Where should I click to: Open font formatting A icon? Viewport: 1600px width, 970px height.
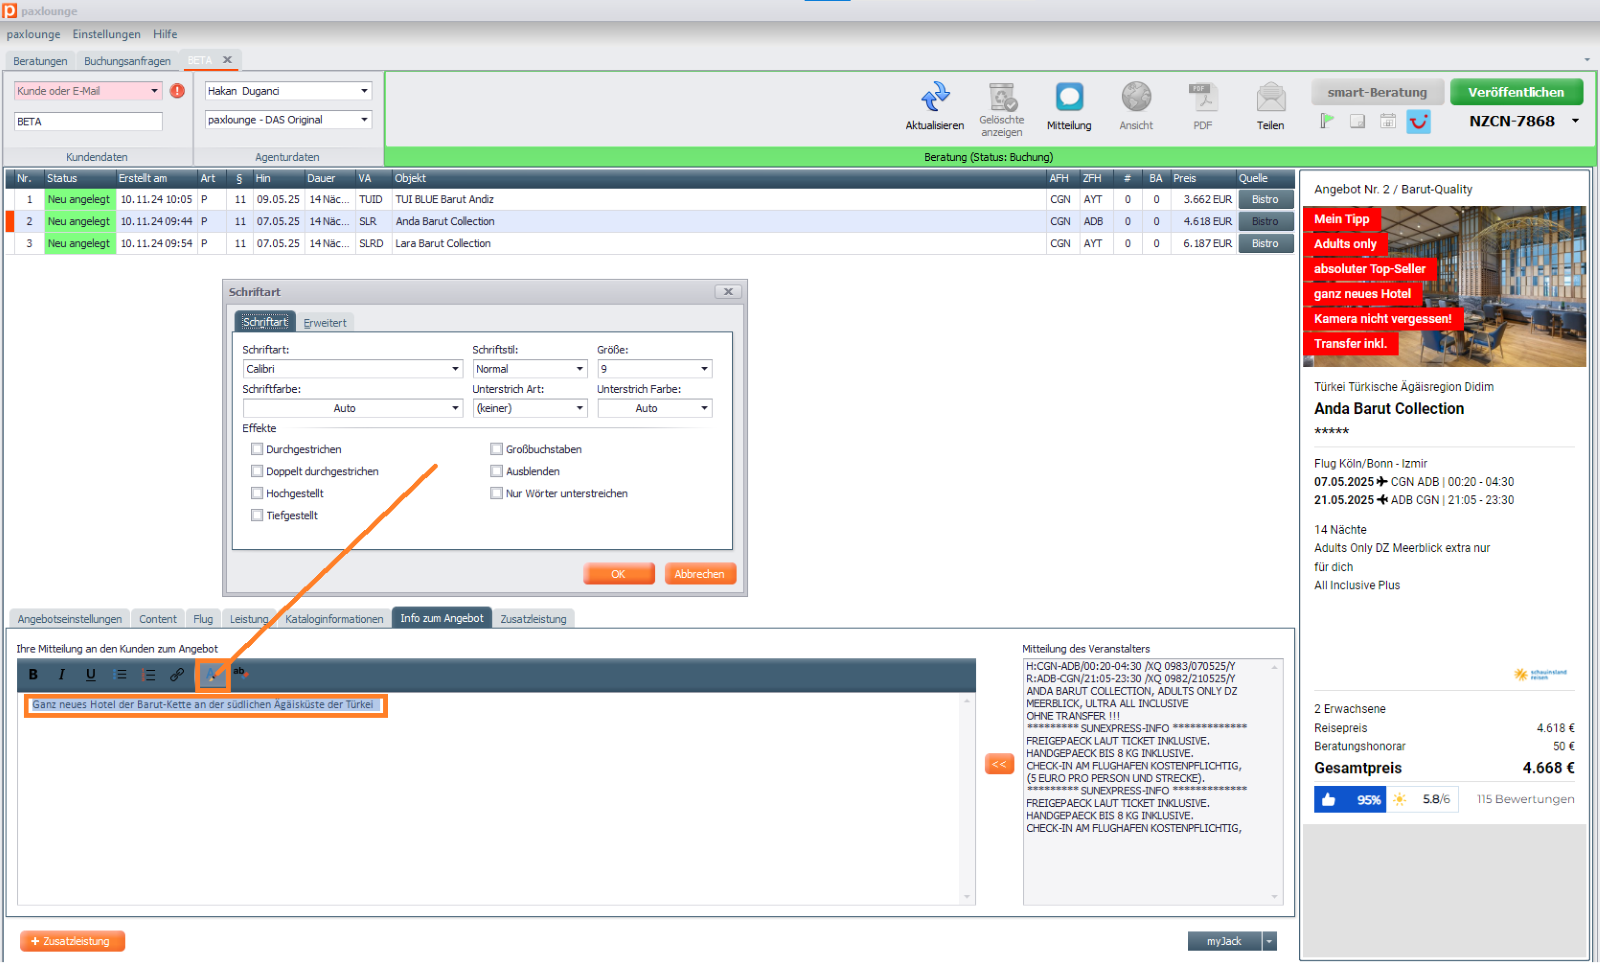[x=212, y=675]
